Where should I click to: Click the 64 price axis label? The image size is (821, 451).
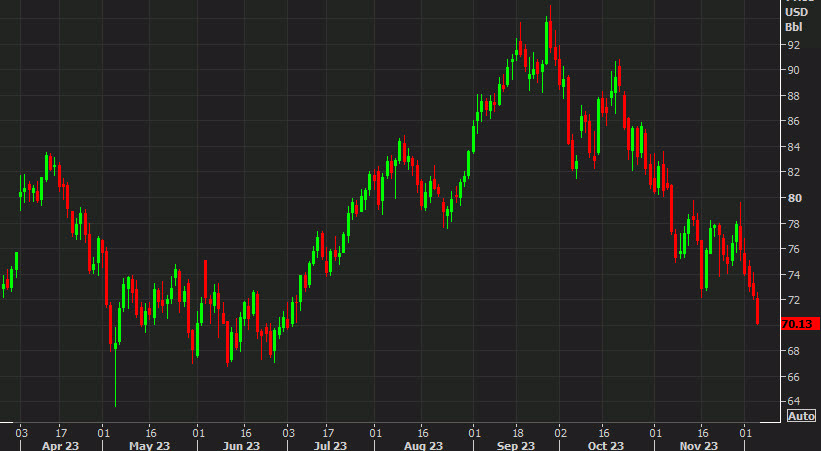pos(793,401)
